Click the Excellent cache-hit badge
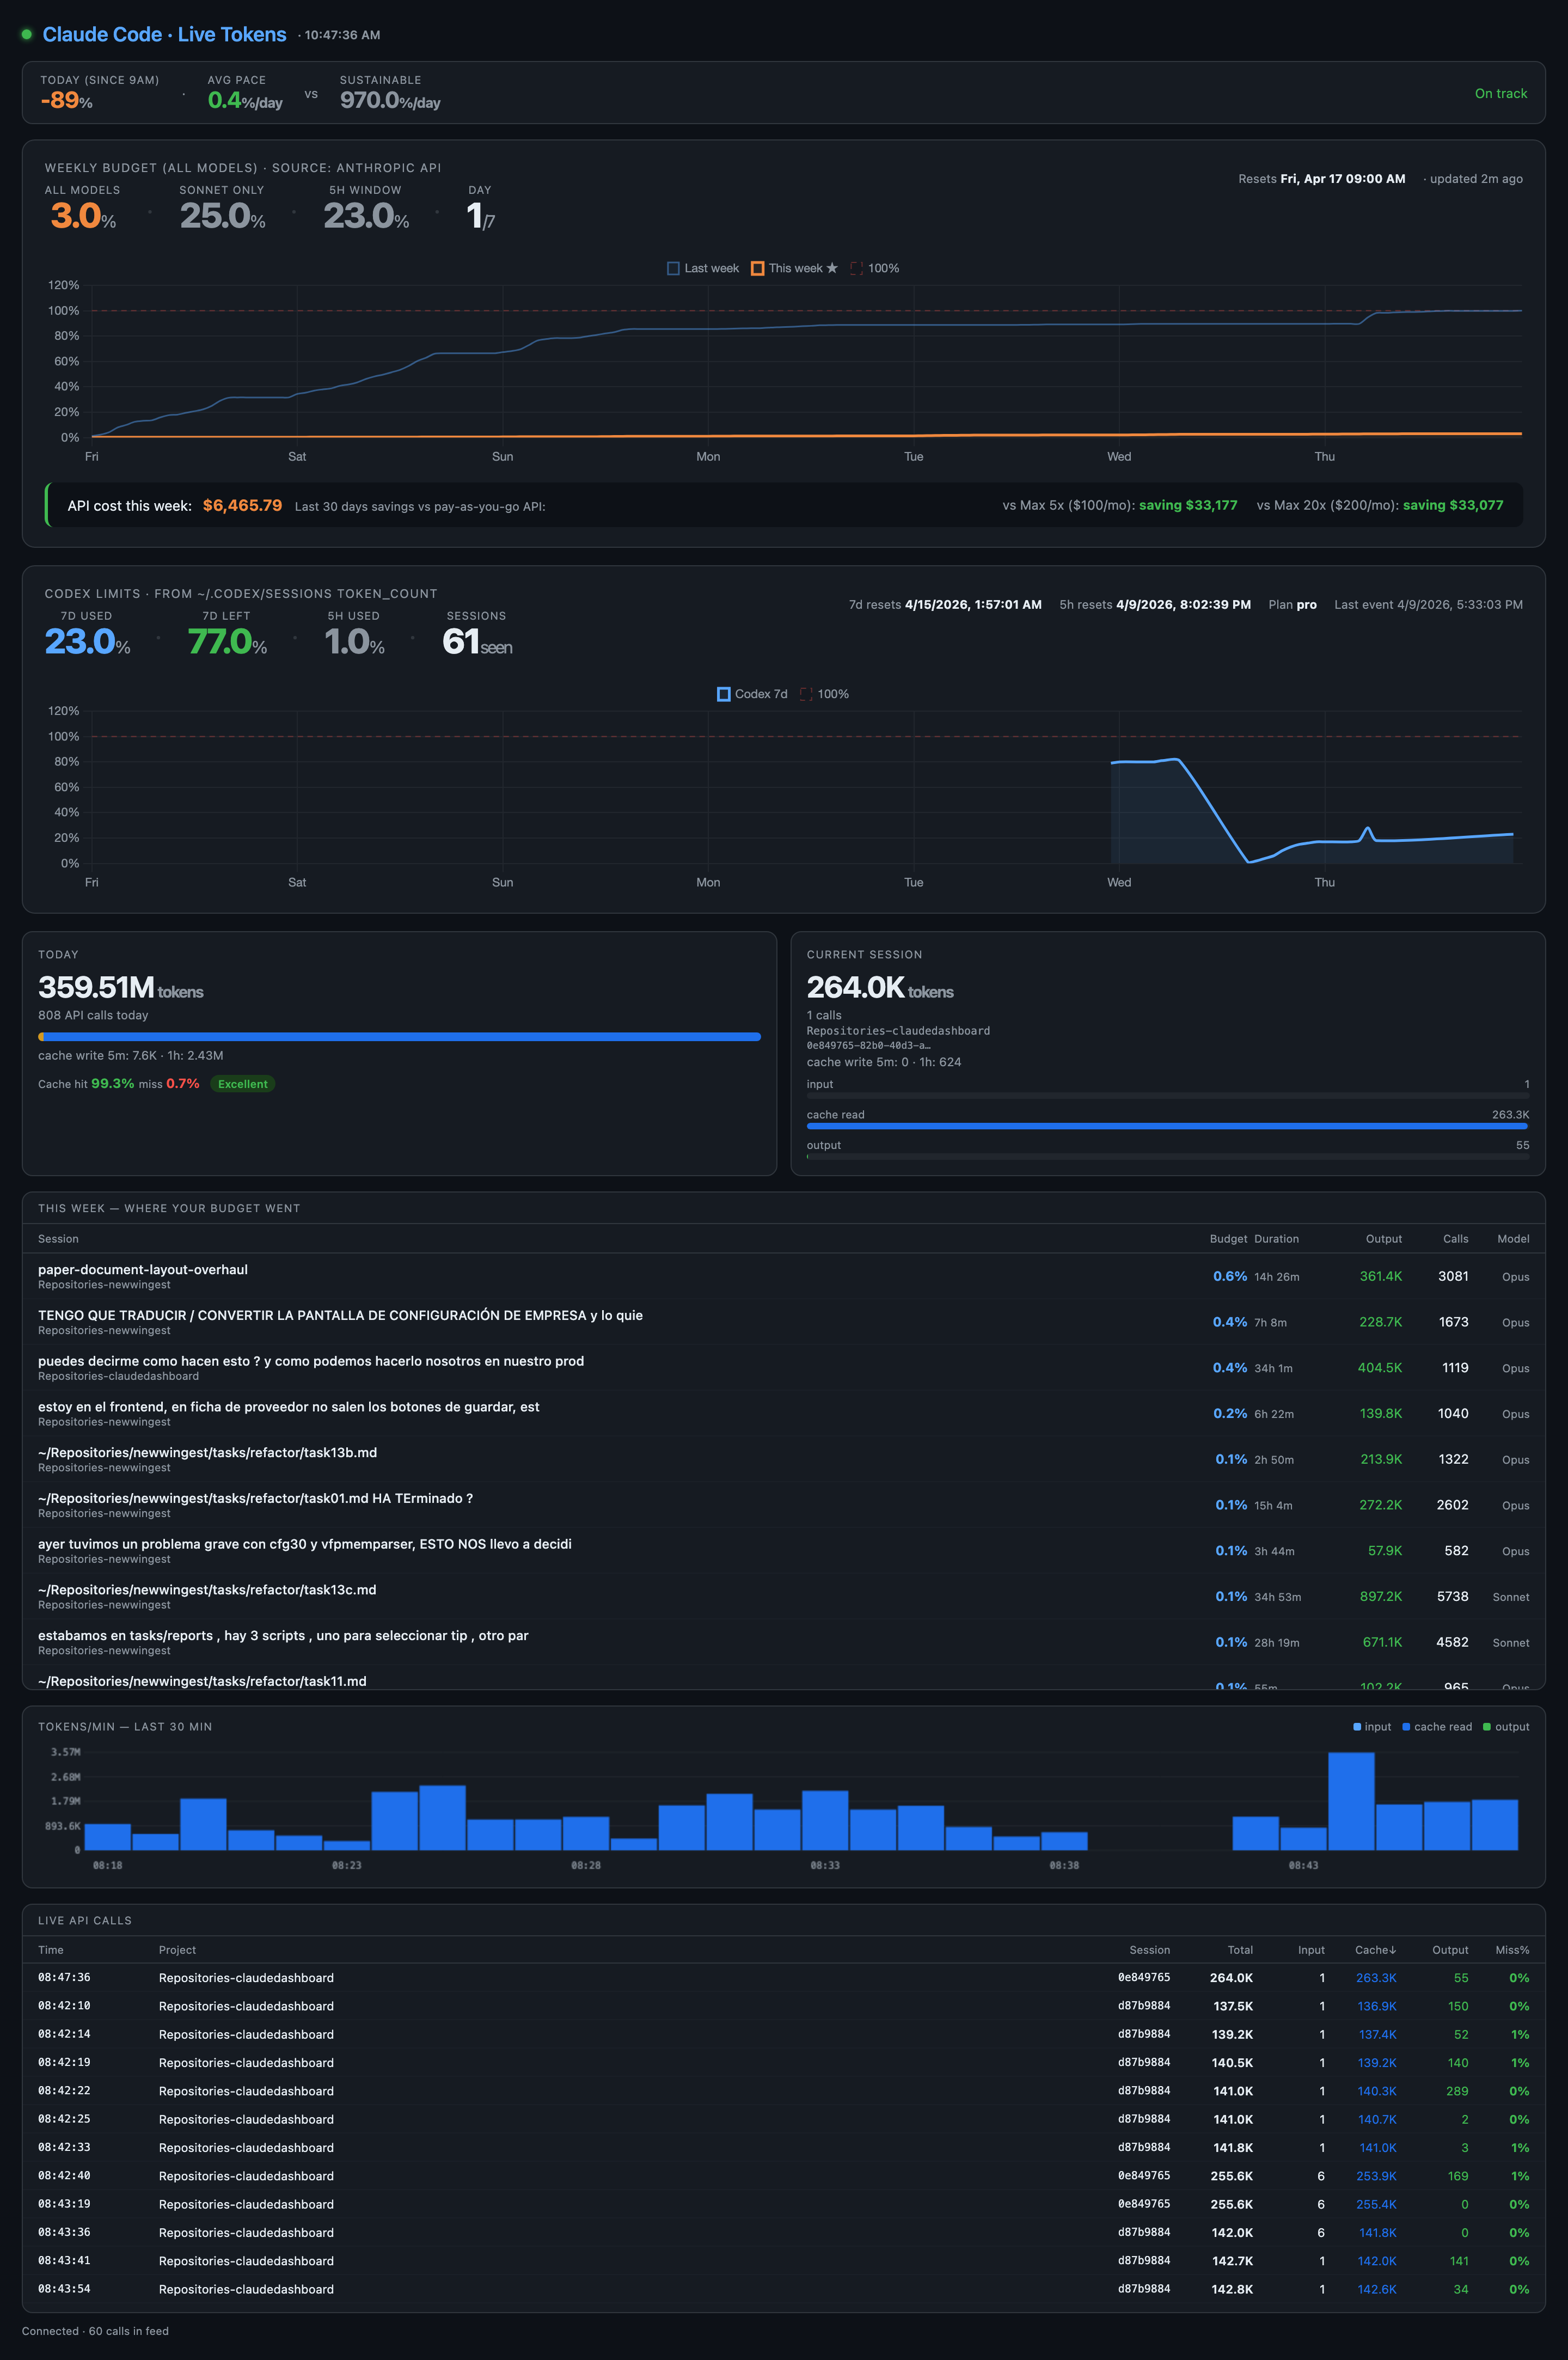The width and height of the screenshot is (1568, 2360). (x=243, y=1084)
